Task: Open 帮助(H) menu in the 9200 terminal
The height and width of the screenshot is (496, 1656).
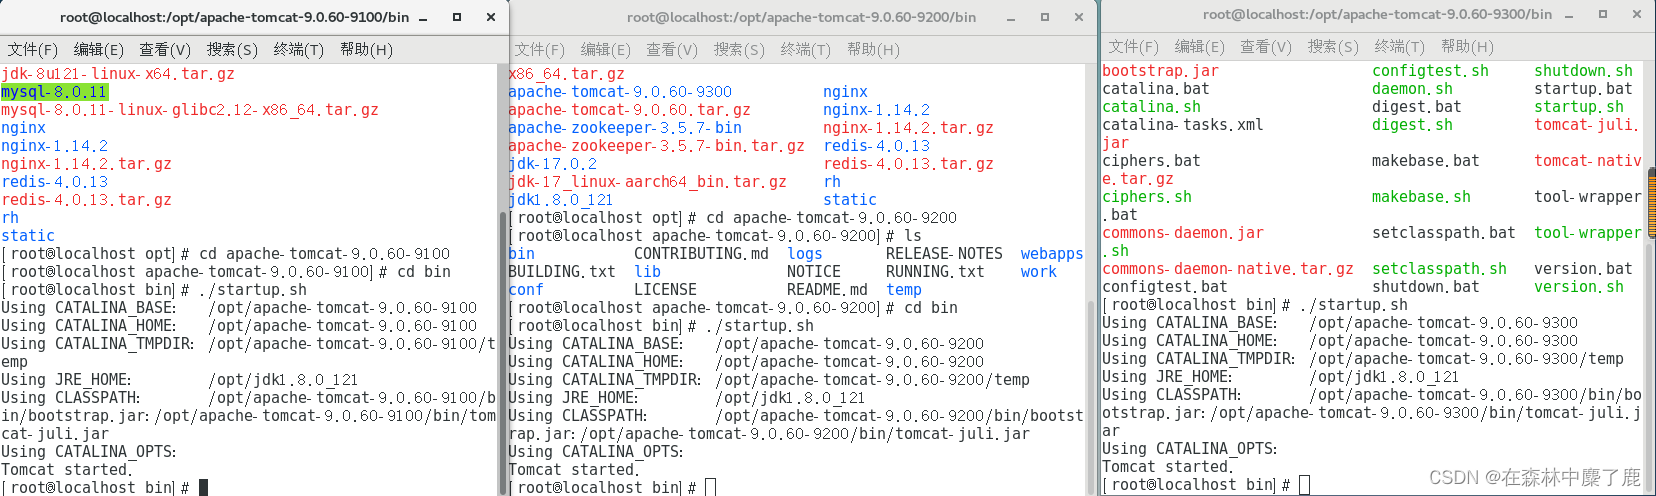Action: pos(873,49)
